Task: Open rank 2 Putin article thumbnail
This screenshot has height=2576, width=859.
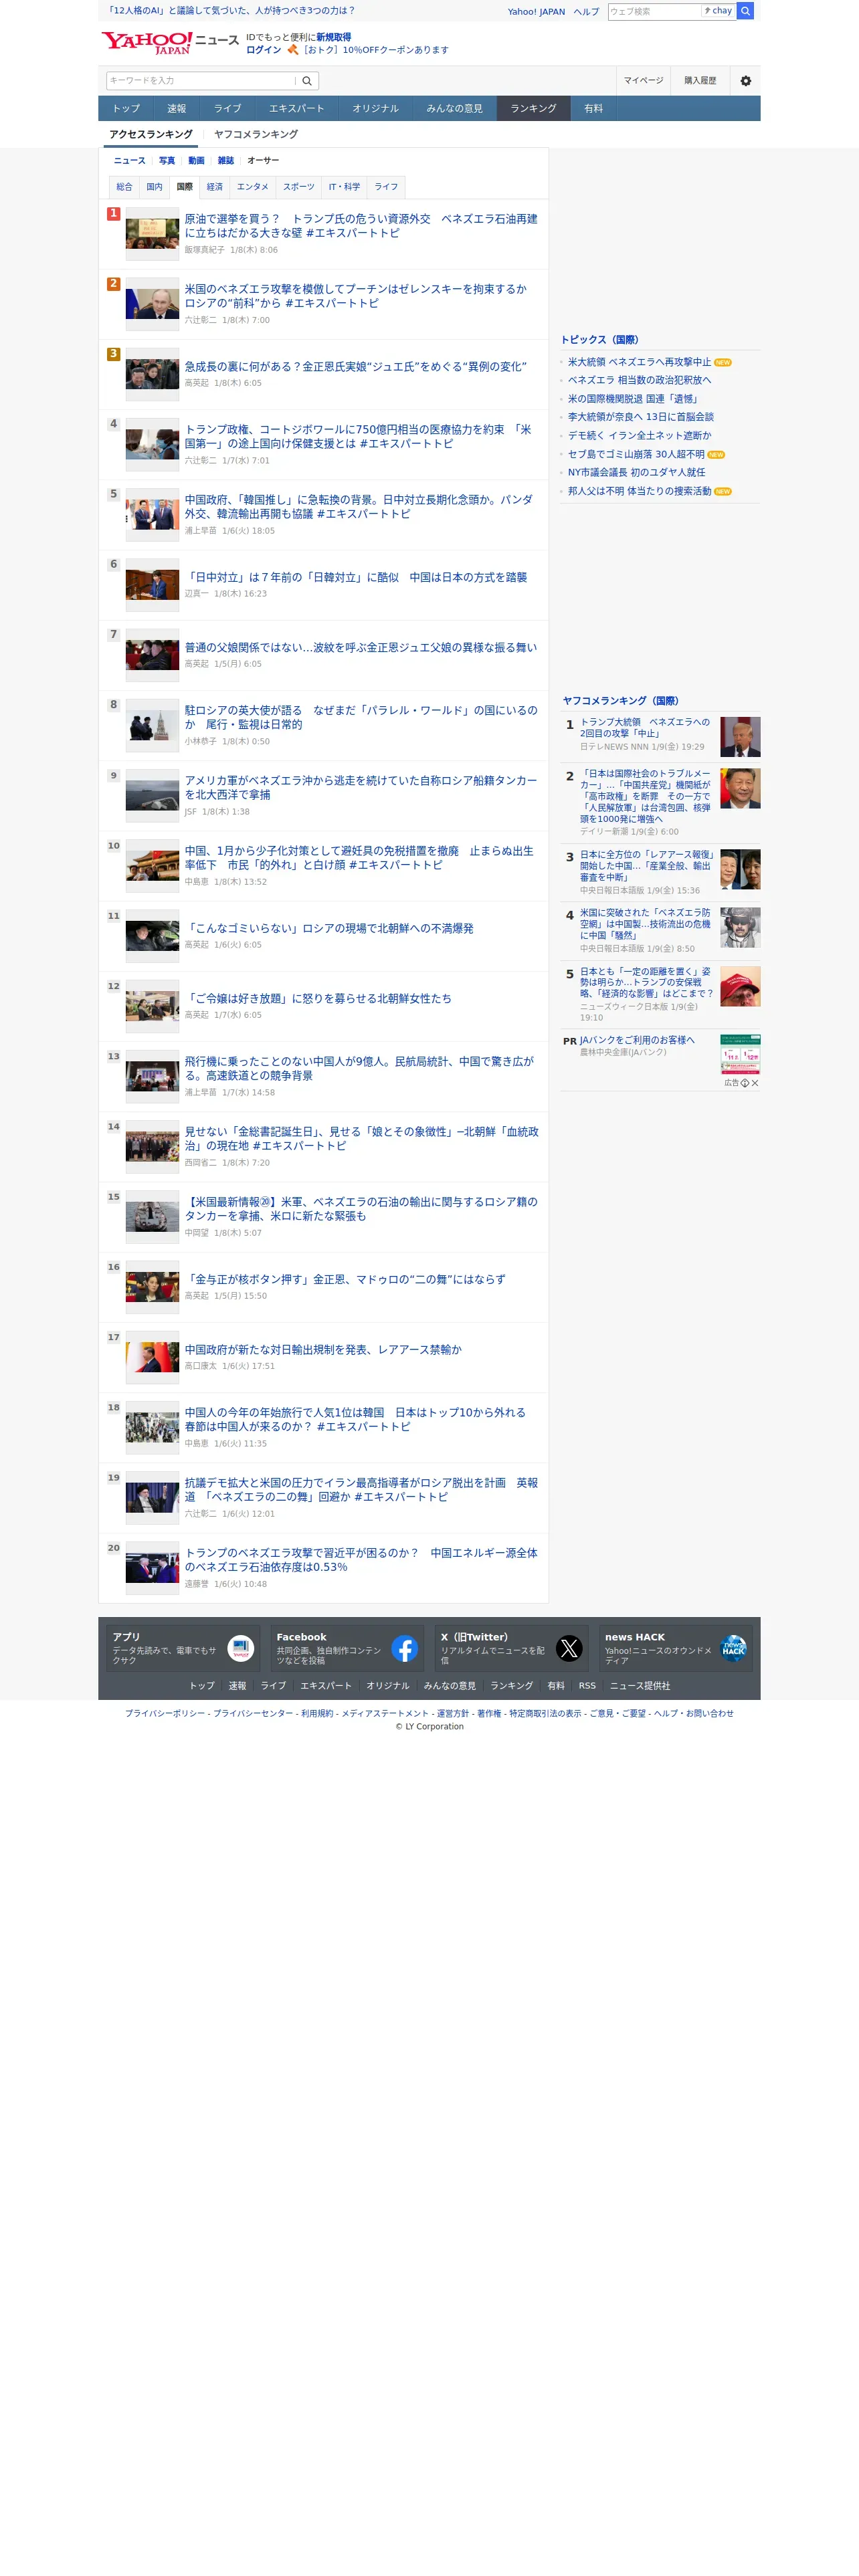Action: (x=152, y=303)
